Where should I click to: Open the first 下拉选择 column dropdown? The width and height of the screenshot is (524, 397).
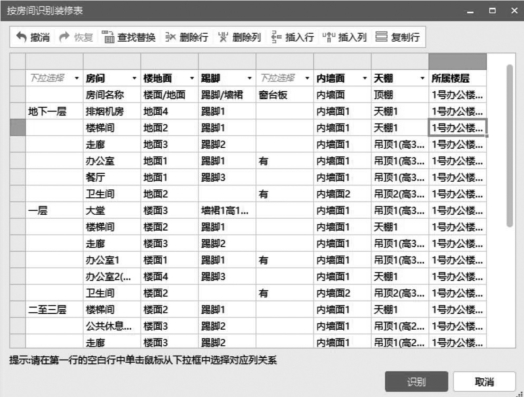point(77,78)
